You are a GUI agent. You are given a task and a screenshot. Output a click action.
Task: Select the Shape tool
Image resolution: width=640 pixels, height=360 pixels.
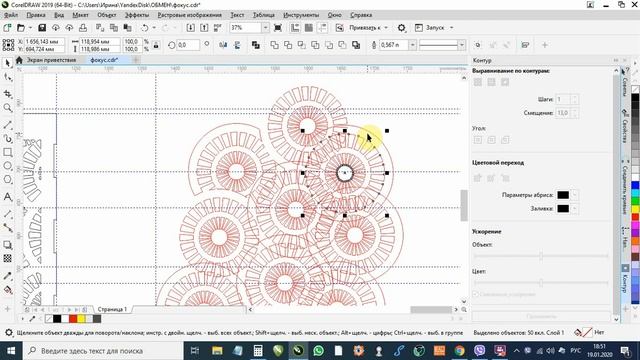coord(7,77)
